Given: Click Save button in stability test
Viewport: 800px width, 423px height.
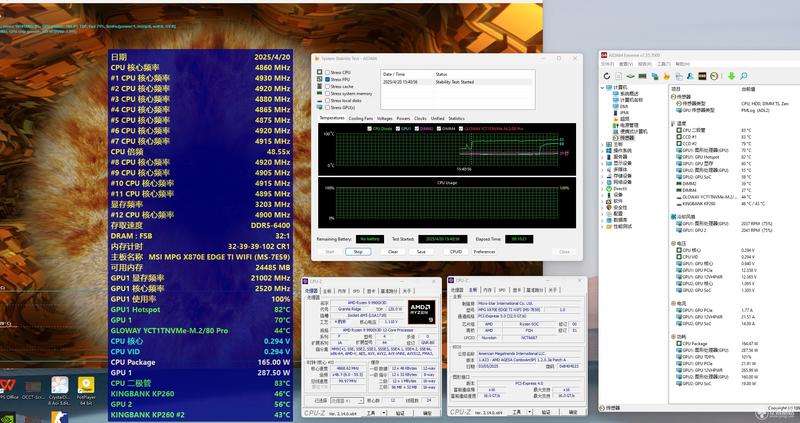Looking at the screenshot, I should click(x=421, y=252).
